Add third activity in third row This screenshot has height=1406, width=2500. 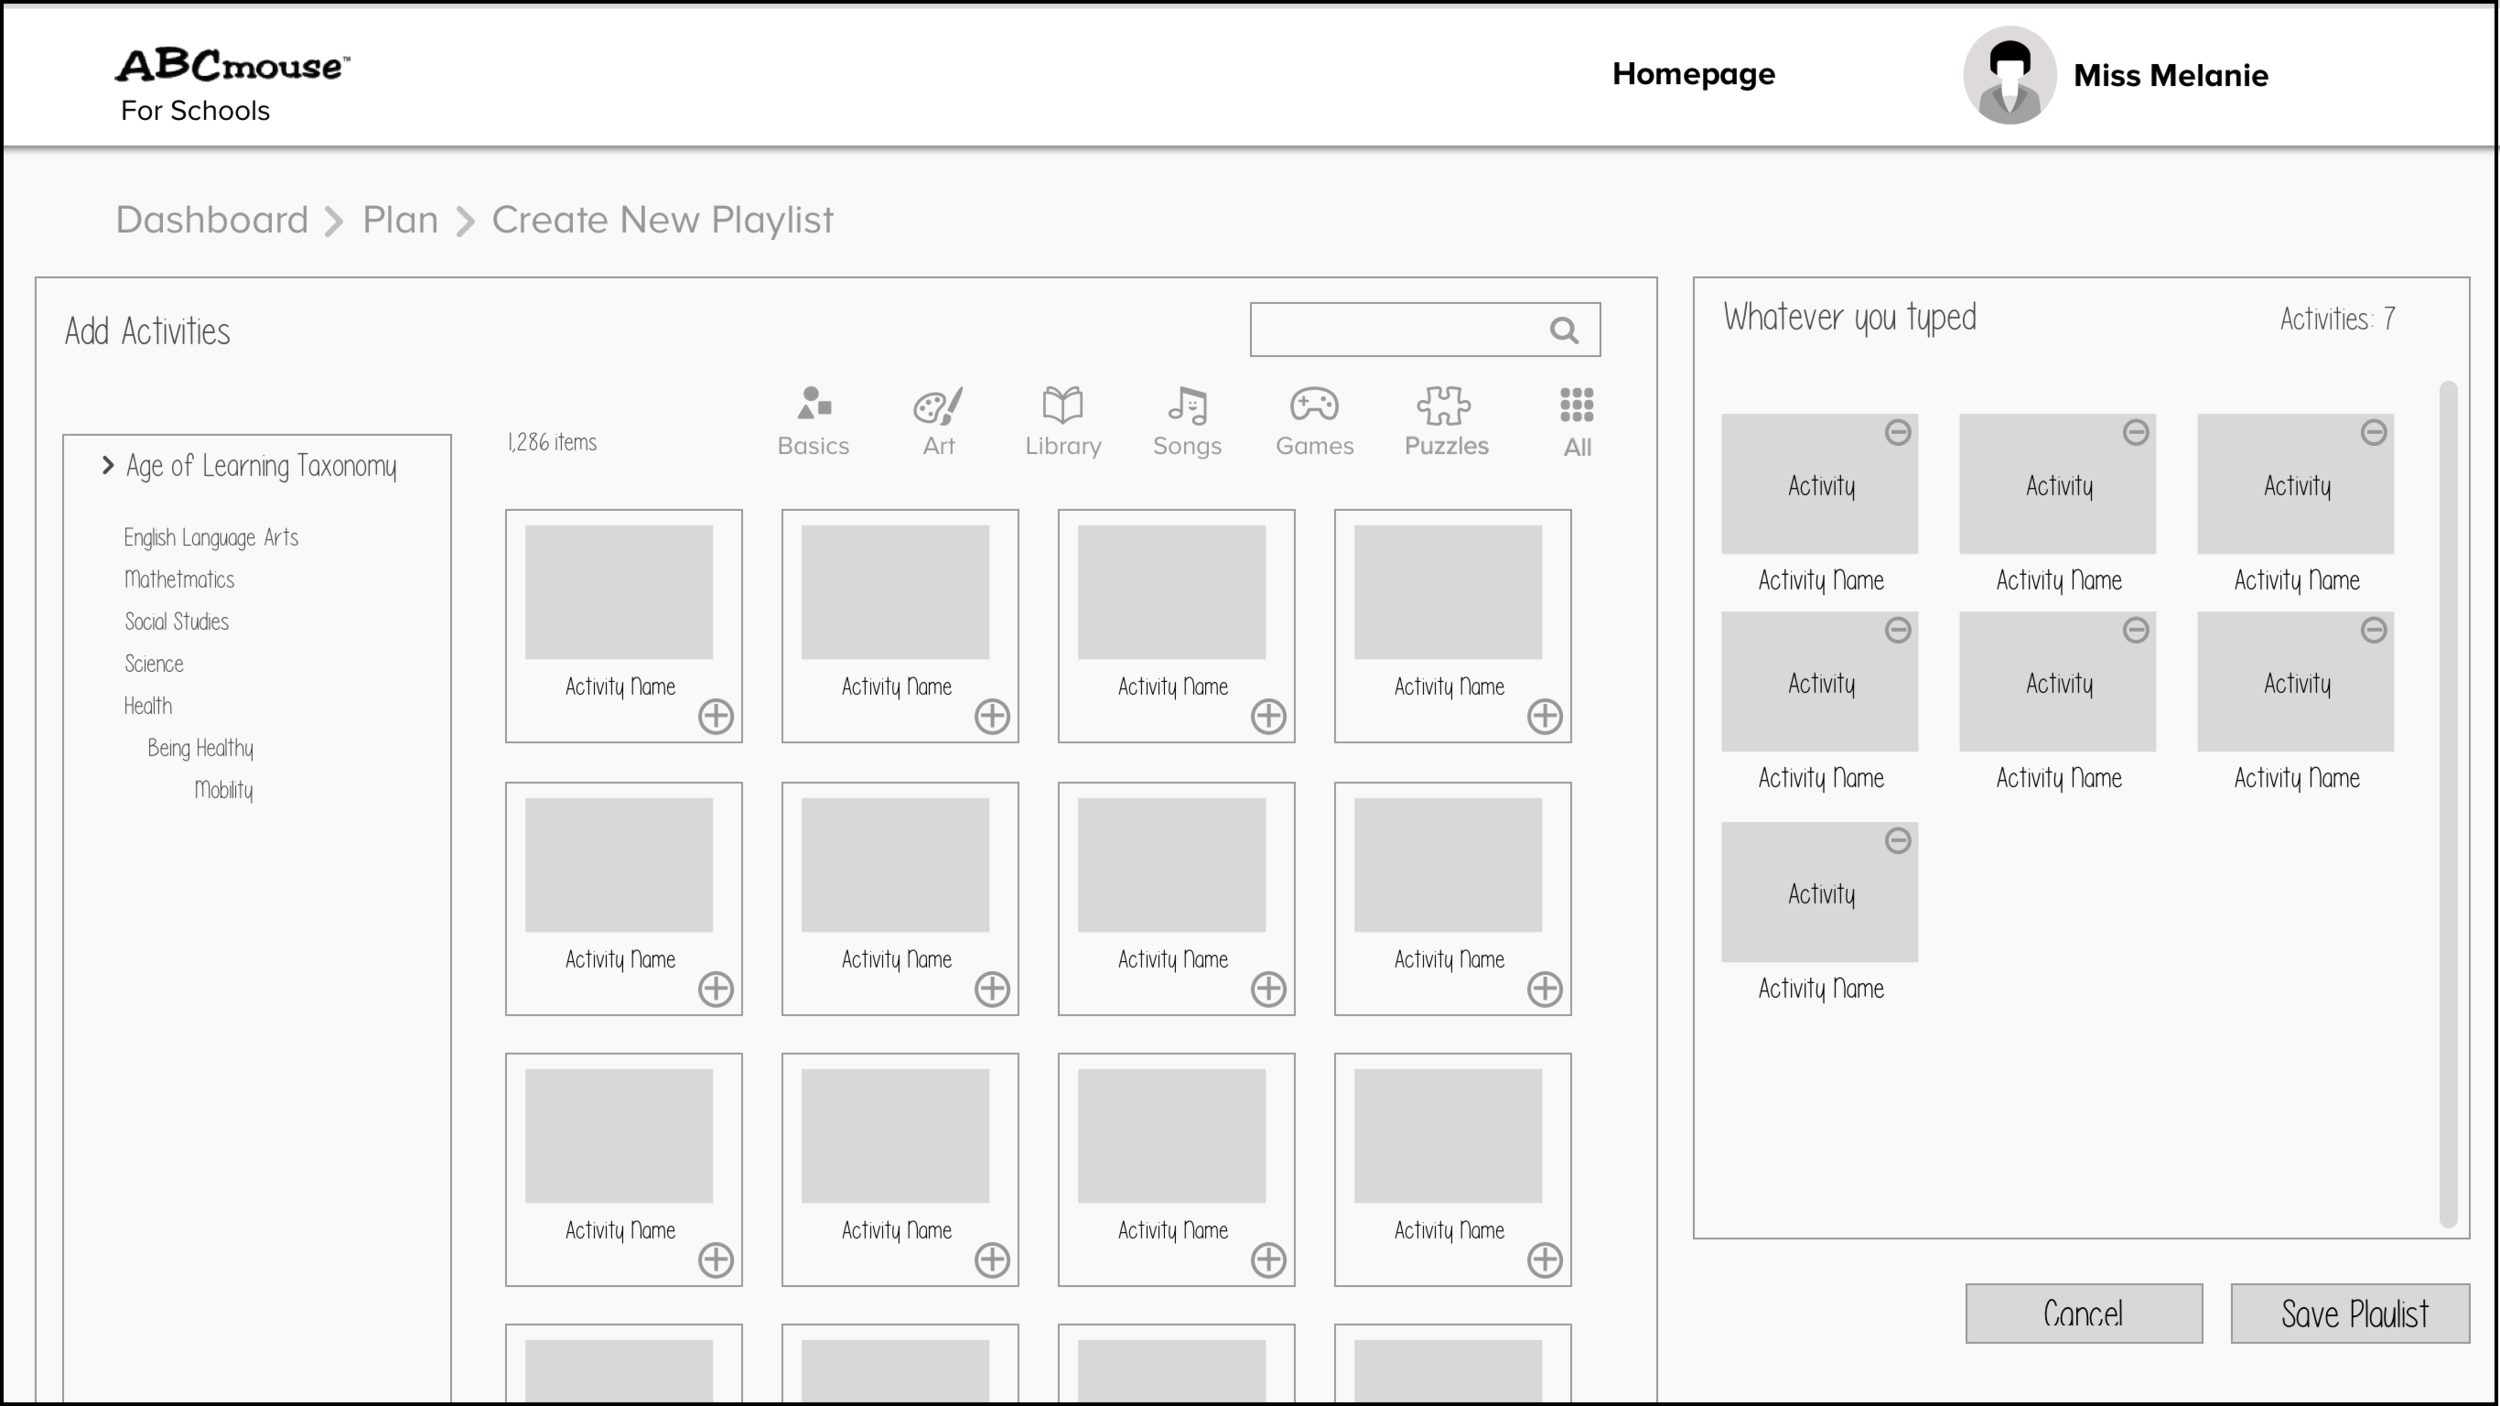click(x=1269, y=1260)
